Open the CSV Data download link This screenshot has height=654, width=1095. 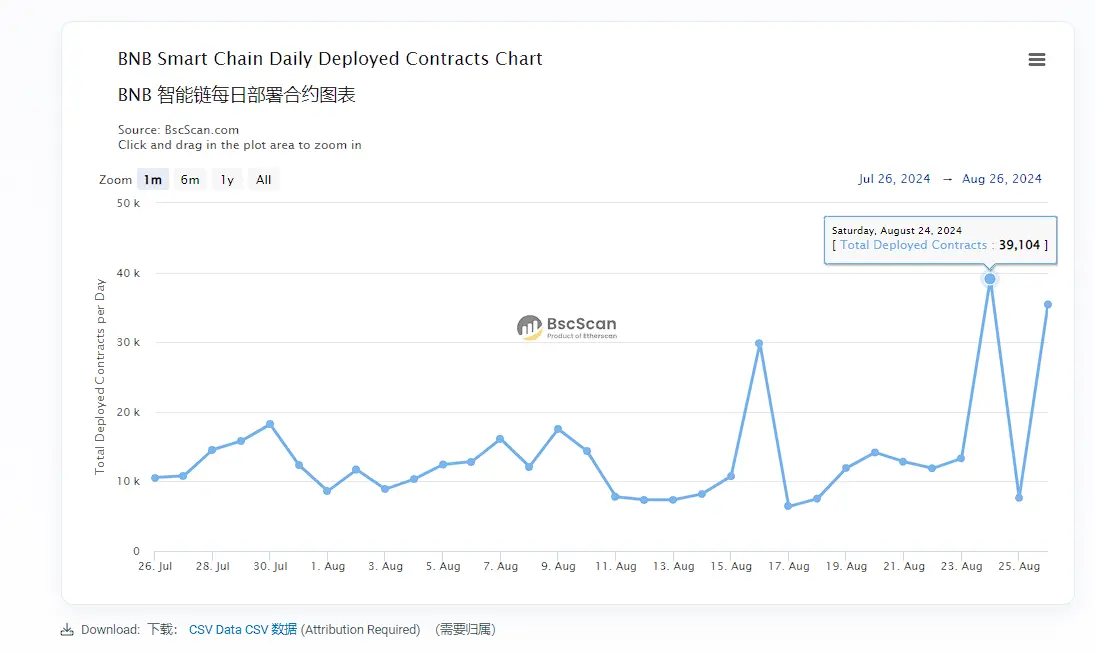point(216,629)
